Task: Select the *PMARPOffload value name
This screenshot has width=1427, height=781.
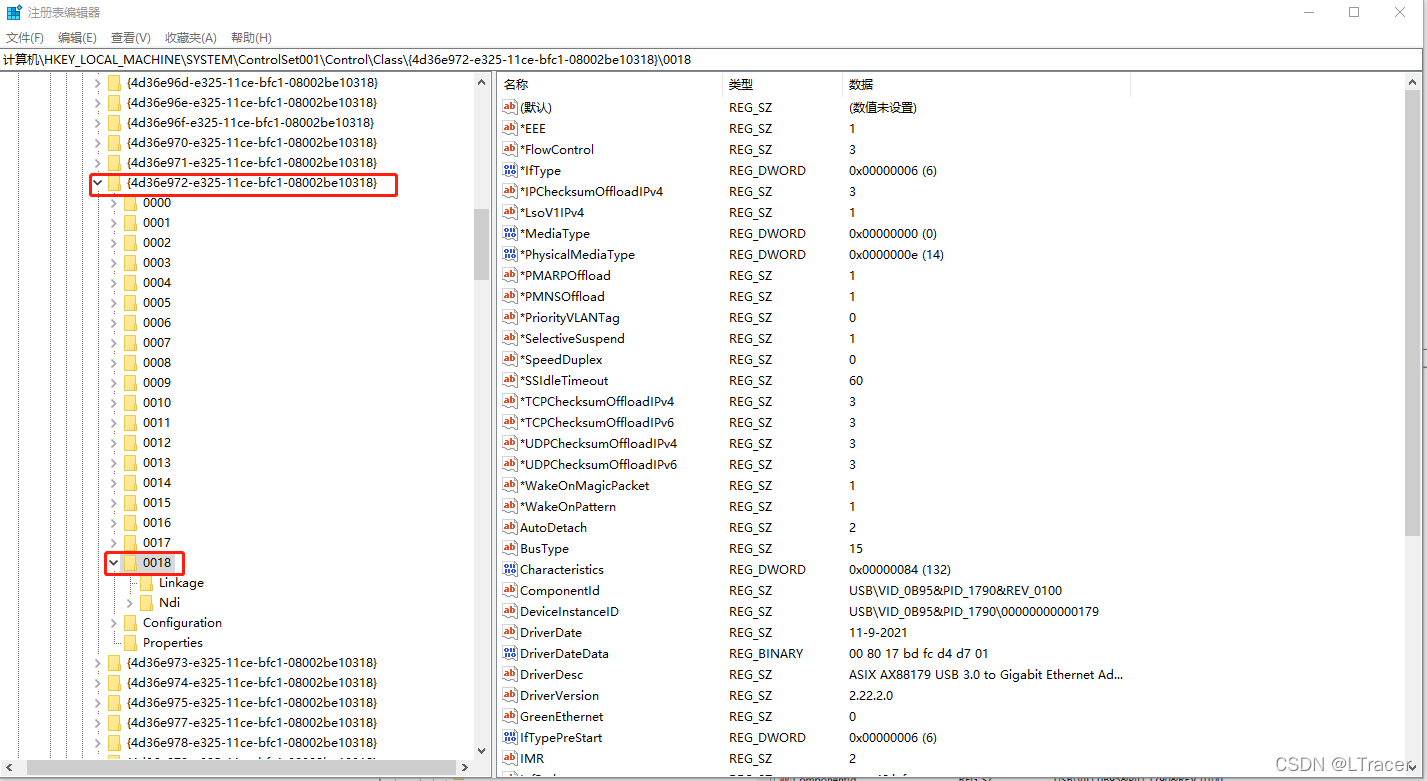Action: click(565, 275)
